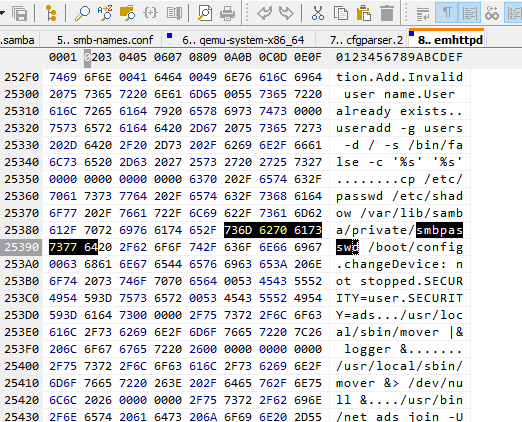Click hex value 263E in row 25410
This screenshot has height=422, width=522.
[x=168, y=383]
